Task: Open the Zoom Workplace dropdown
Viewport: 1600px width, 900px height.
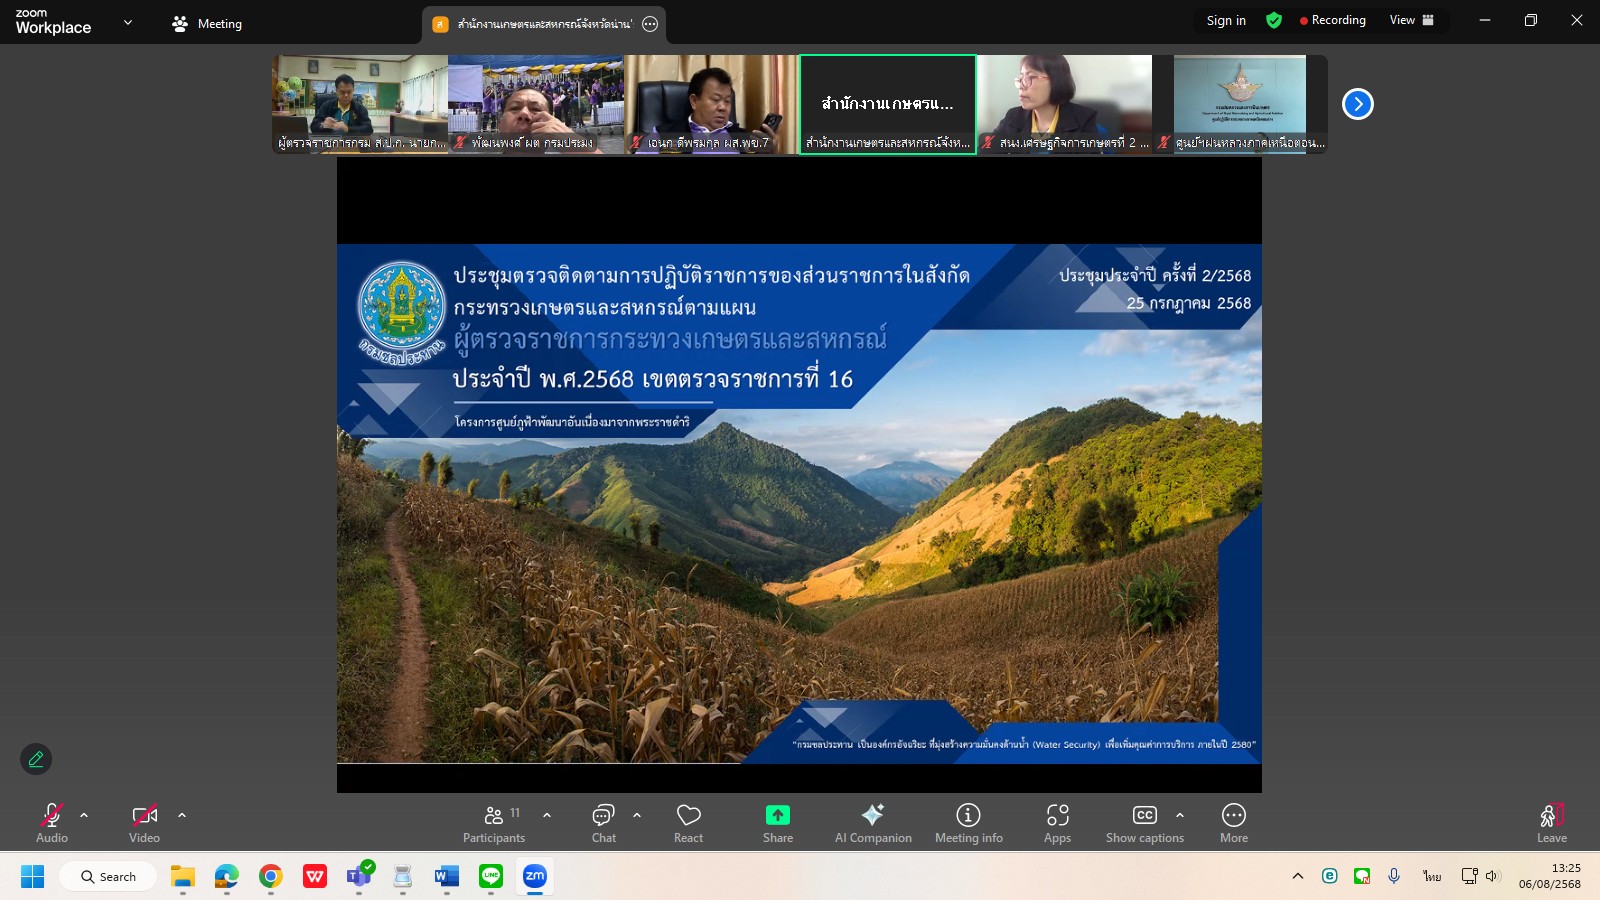Action: 126,20
